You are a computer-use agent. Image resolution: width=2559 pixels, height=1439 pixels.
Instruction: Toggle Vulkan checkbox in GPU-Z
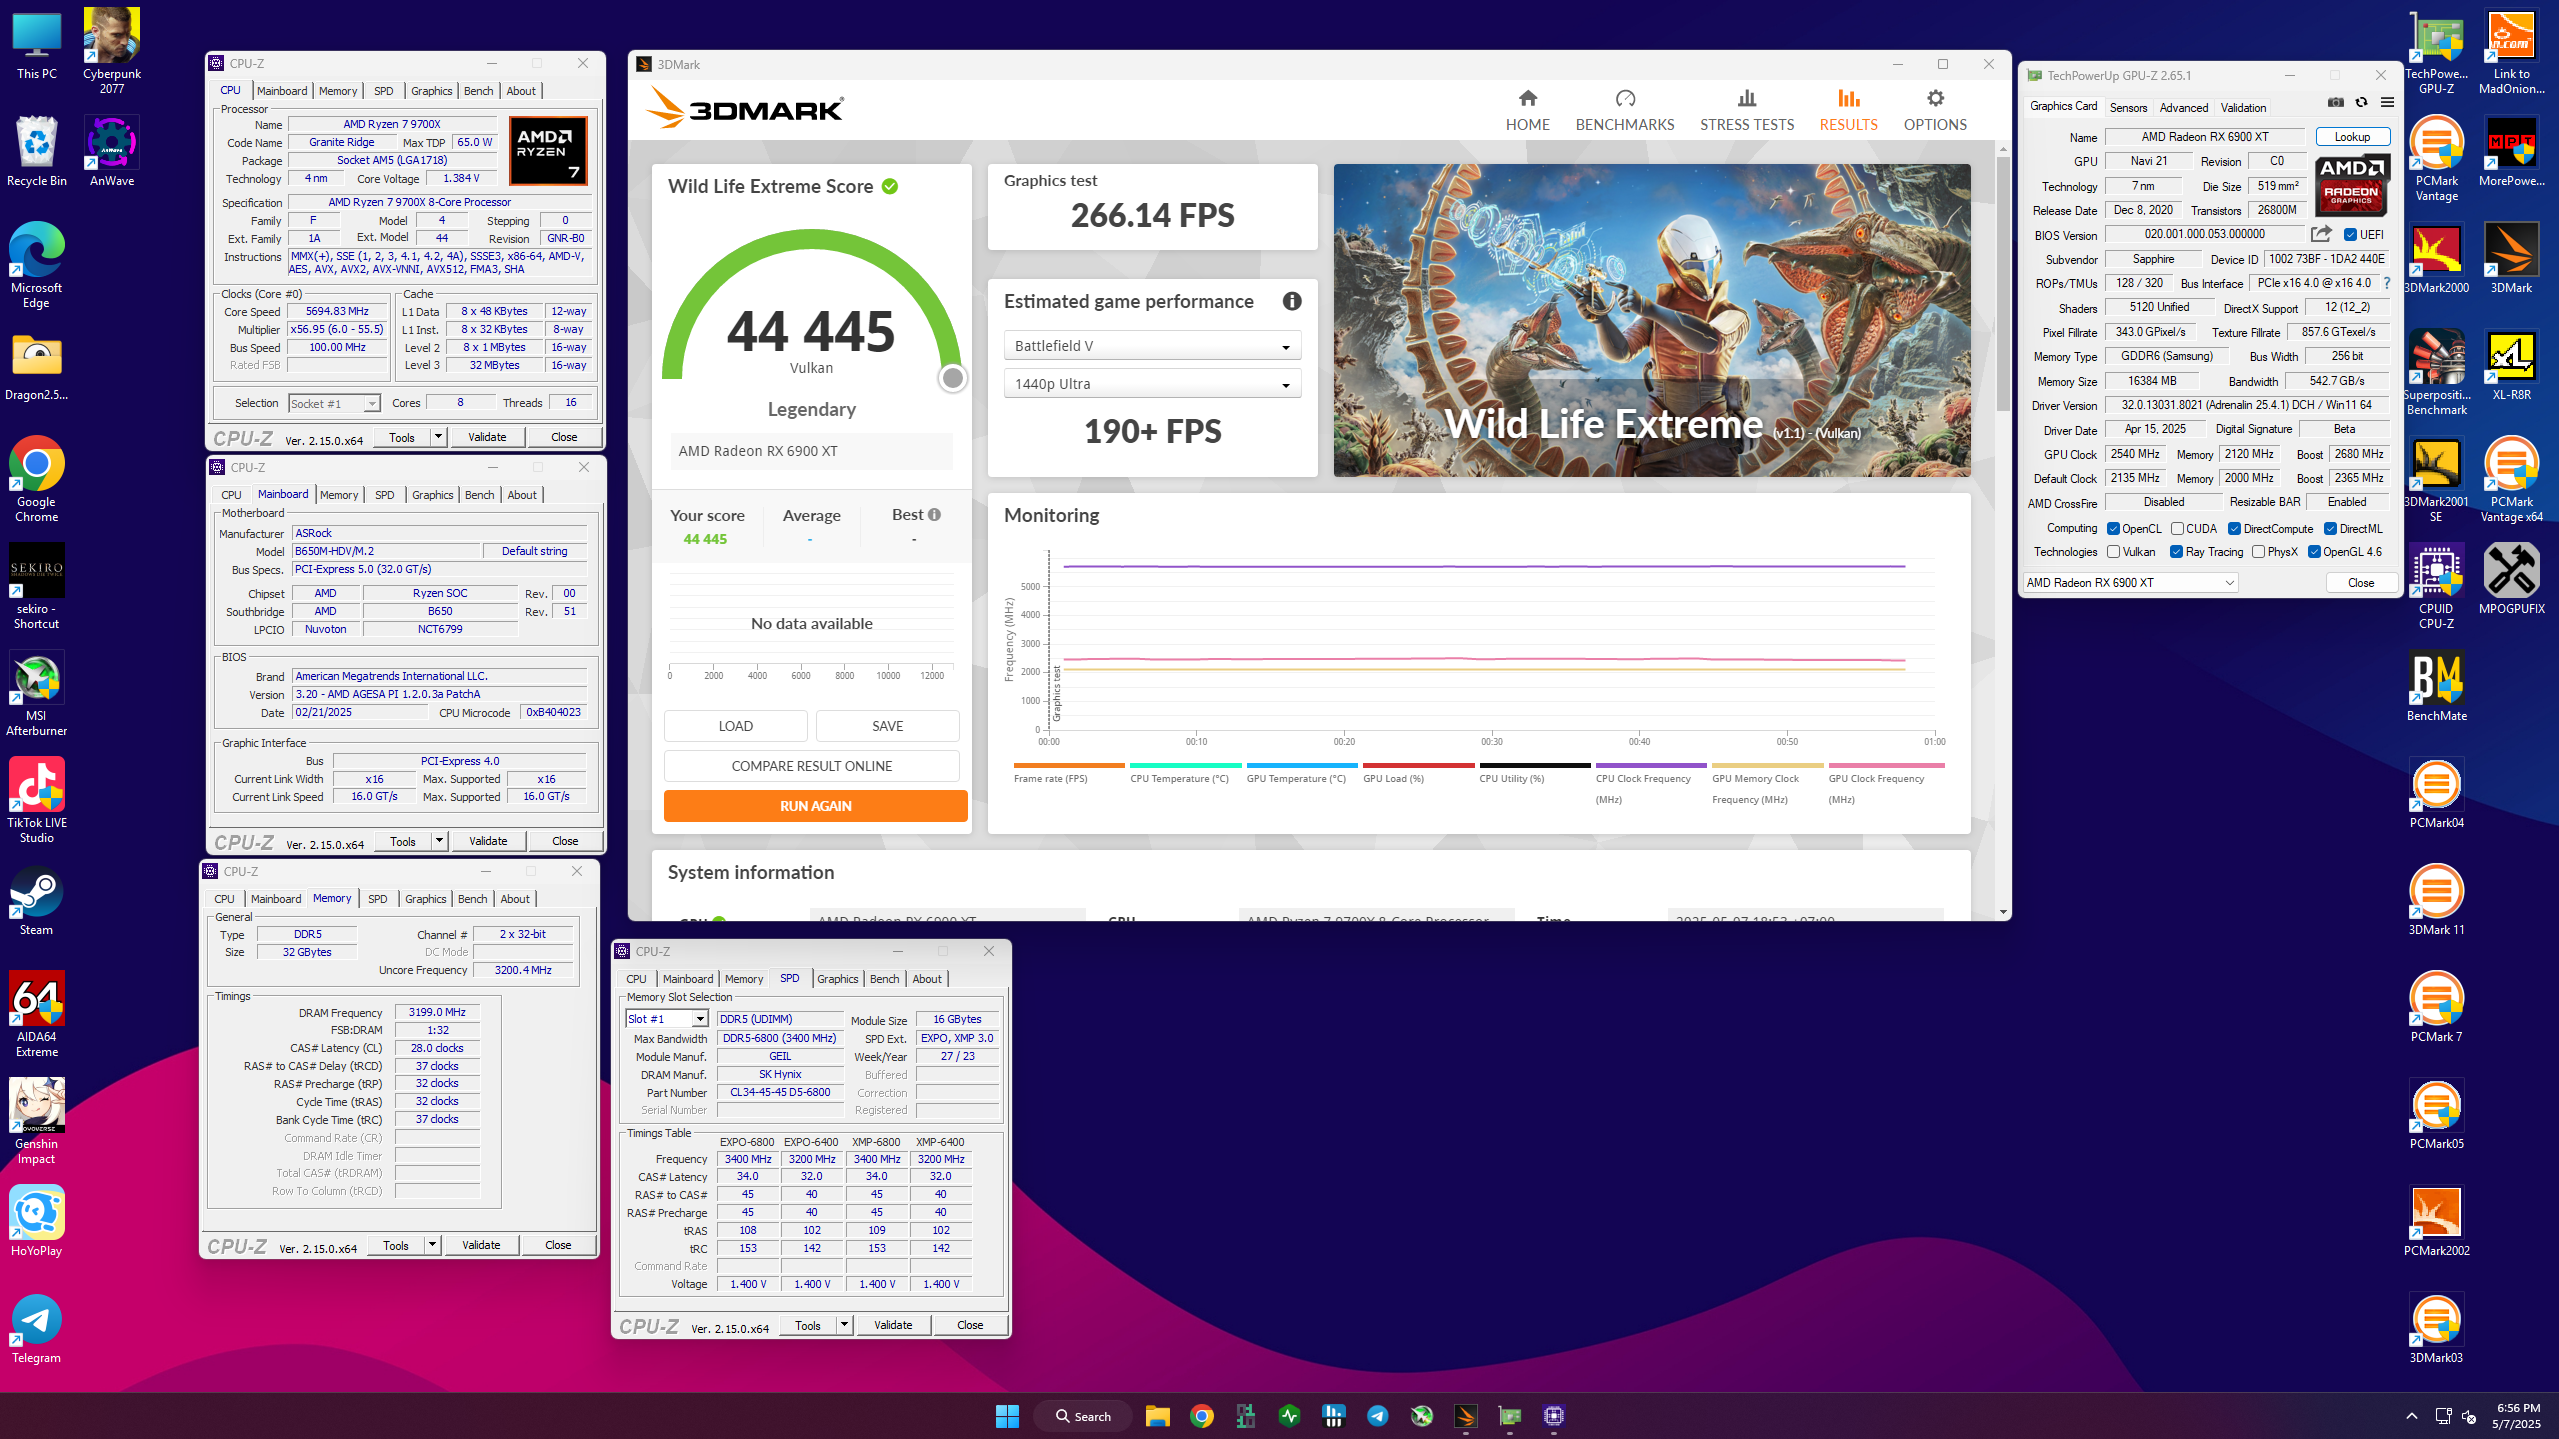coord(2113,552)
